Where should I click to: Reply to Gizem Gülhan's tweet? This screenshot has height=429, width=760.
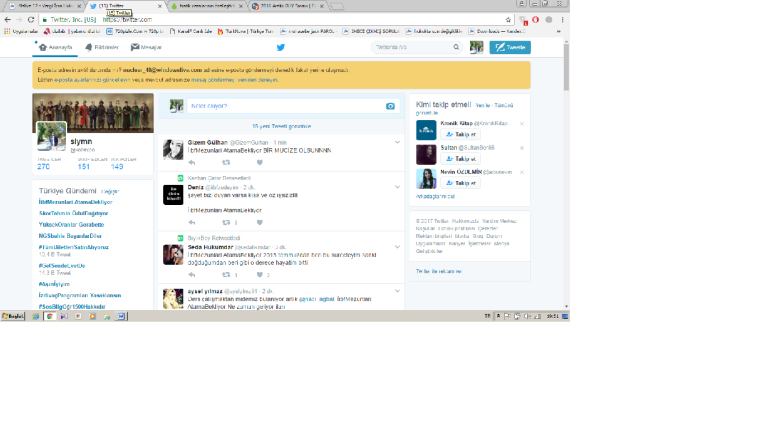click(x=192, y=163)
